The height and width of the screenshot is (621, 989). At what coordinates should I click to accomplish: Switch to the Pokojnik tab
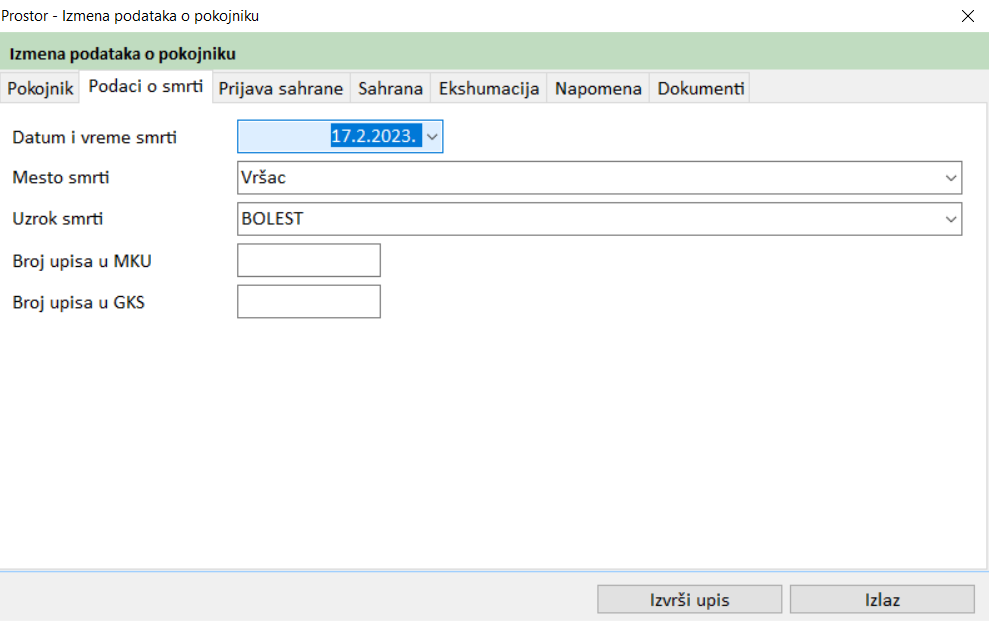coord(41,88)
